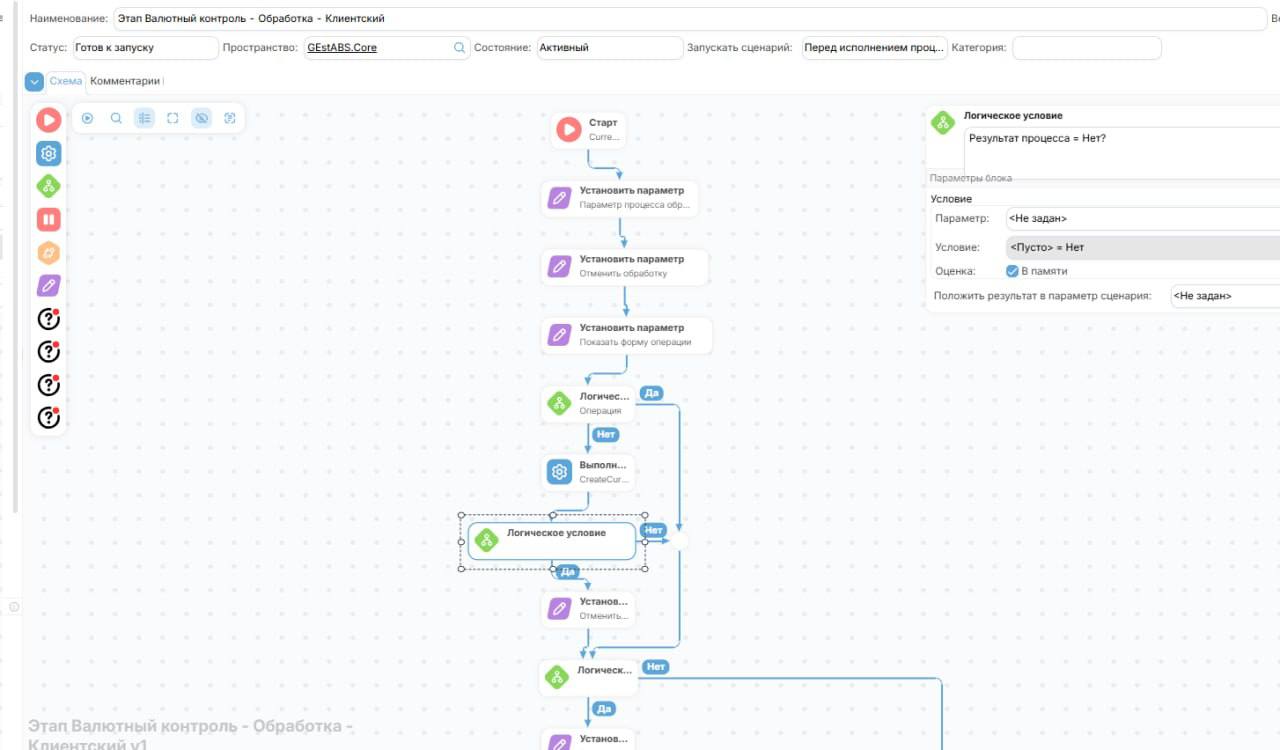Viewport: 1280px width, 750px height.
Task: Open the 'Состояние' dropdown showing 'Активный'
Action: tap(608, 47)
